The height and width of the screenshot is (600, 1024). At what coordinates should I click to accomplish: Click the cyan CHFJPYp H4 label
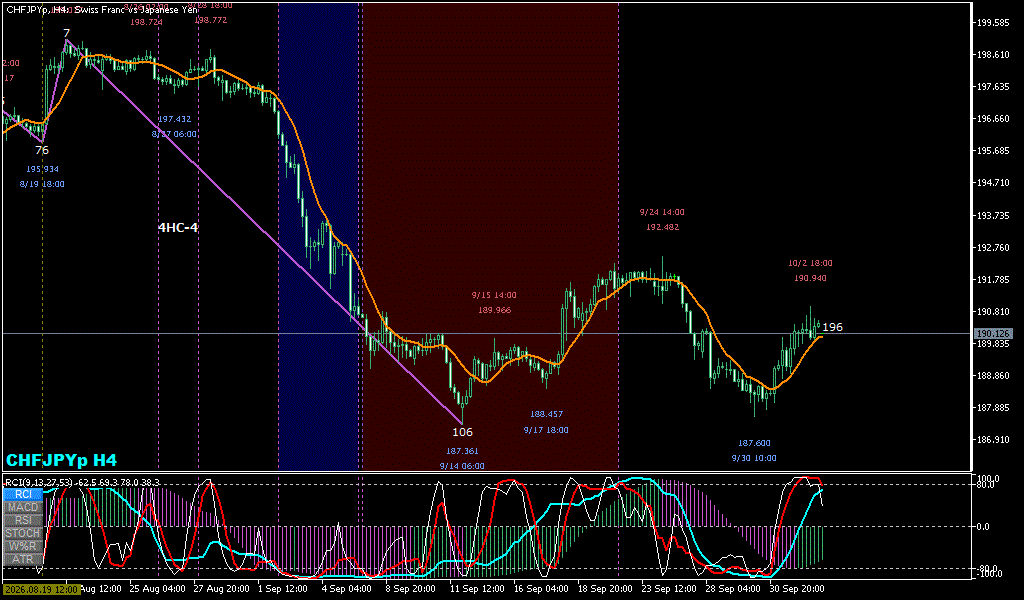click(x=61, y=460)
